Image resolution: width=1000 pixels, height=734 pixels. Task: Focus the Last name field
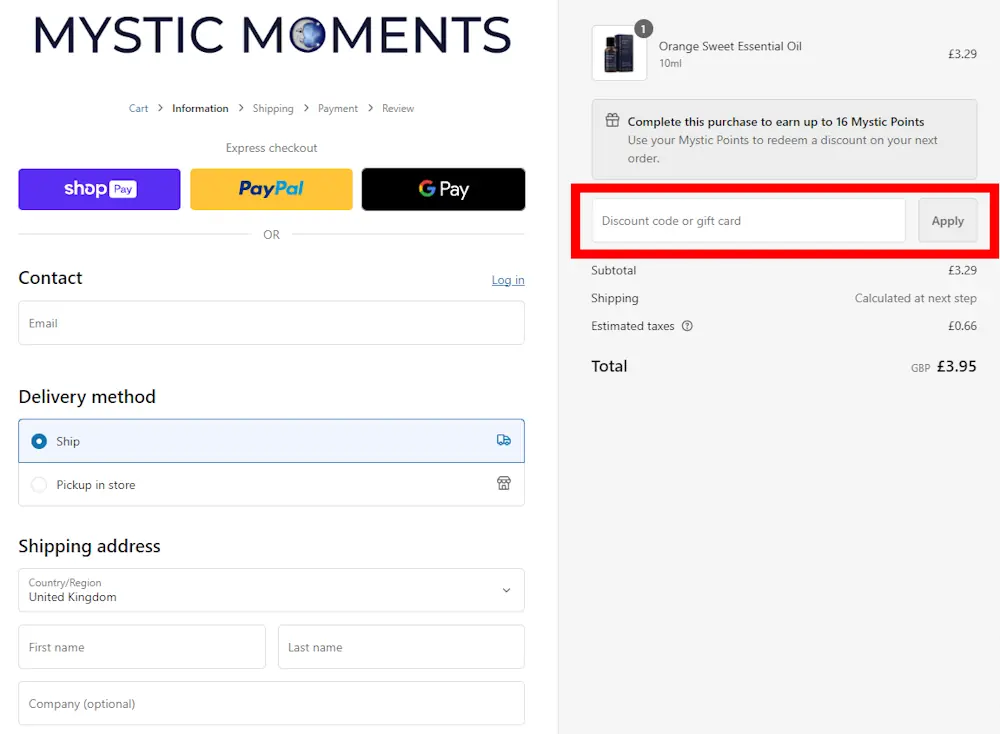401,647
